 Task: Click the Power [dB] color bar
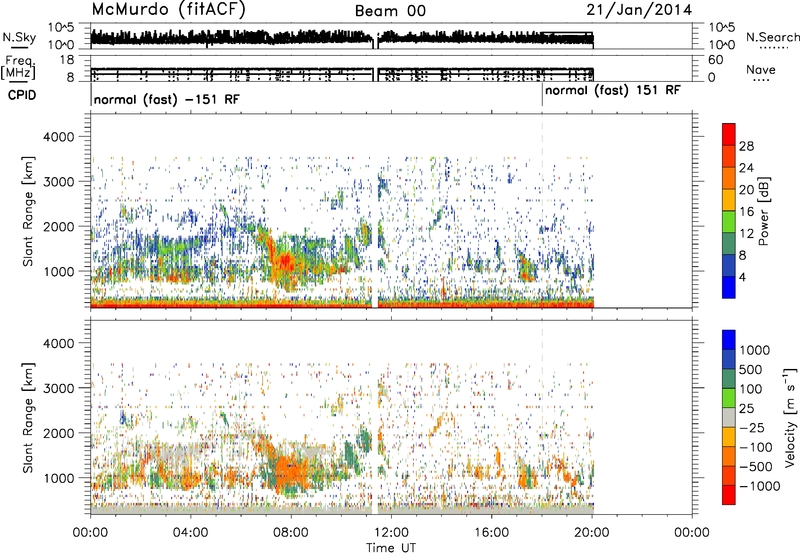pos(729,211)
